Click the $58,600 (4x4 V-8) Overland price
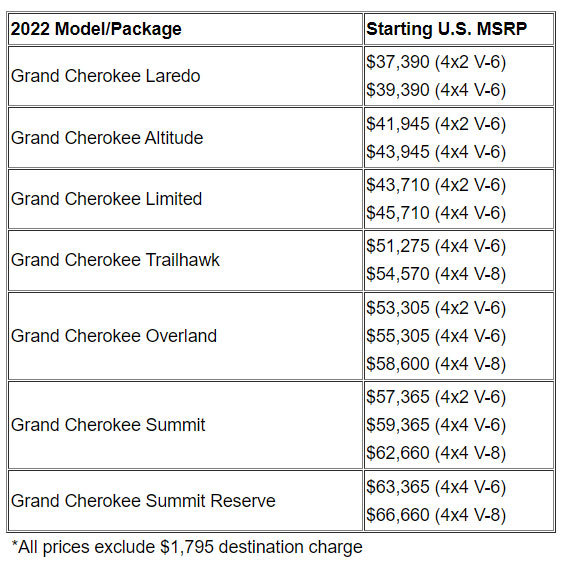The height and width of the screenshot is (562, 562). click(436, 364)
